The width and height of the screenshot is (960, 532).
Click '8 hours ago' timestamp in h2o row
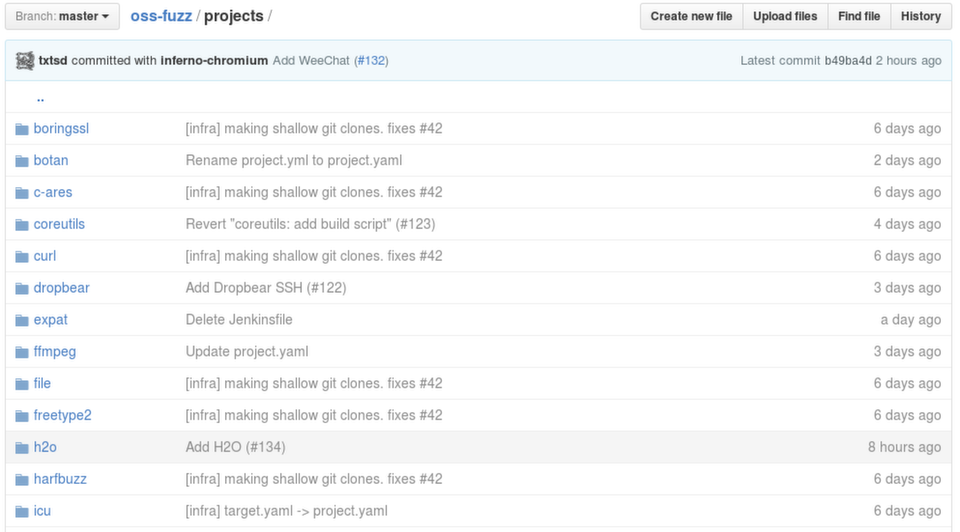click(x=904, y=447)
